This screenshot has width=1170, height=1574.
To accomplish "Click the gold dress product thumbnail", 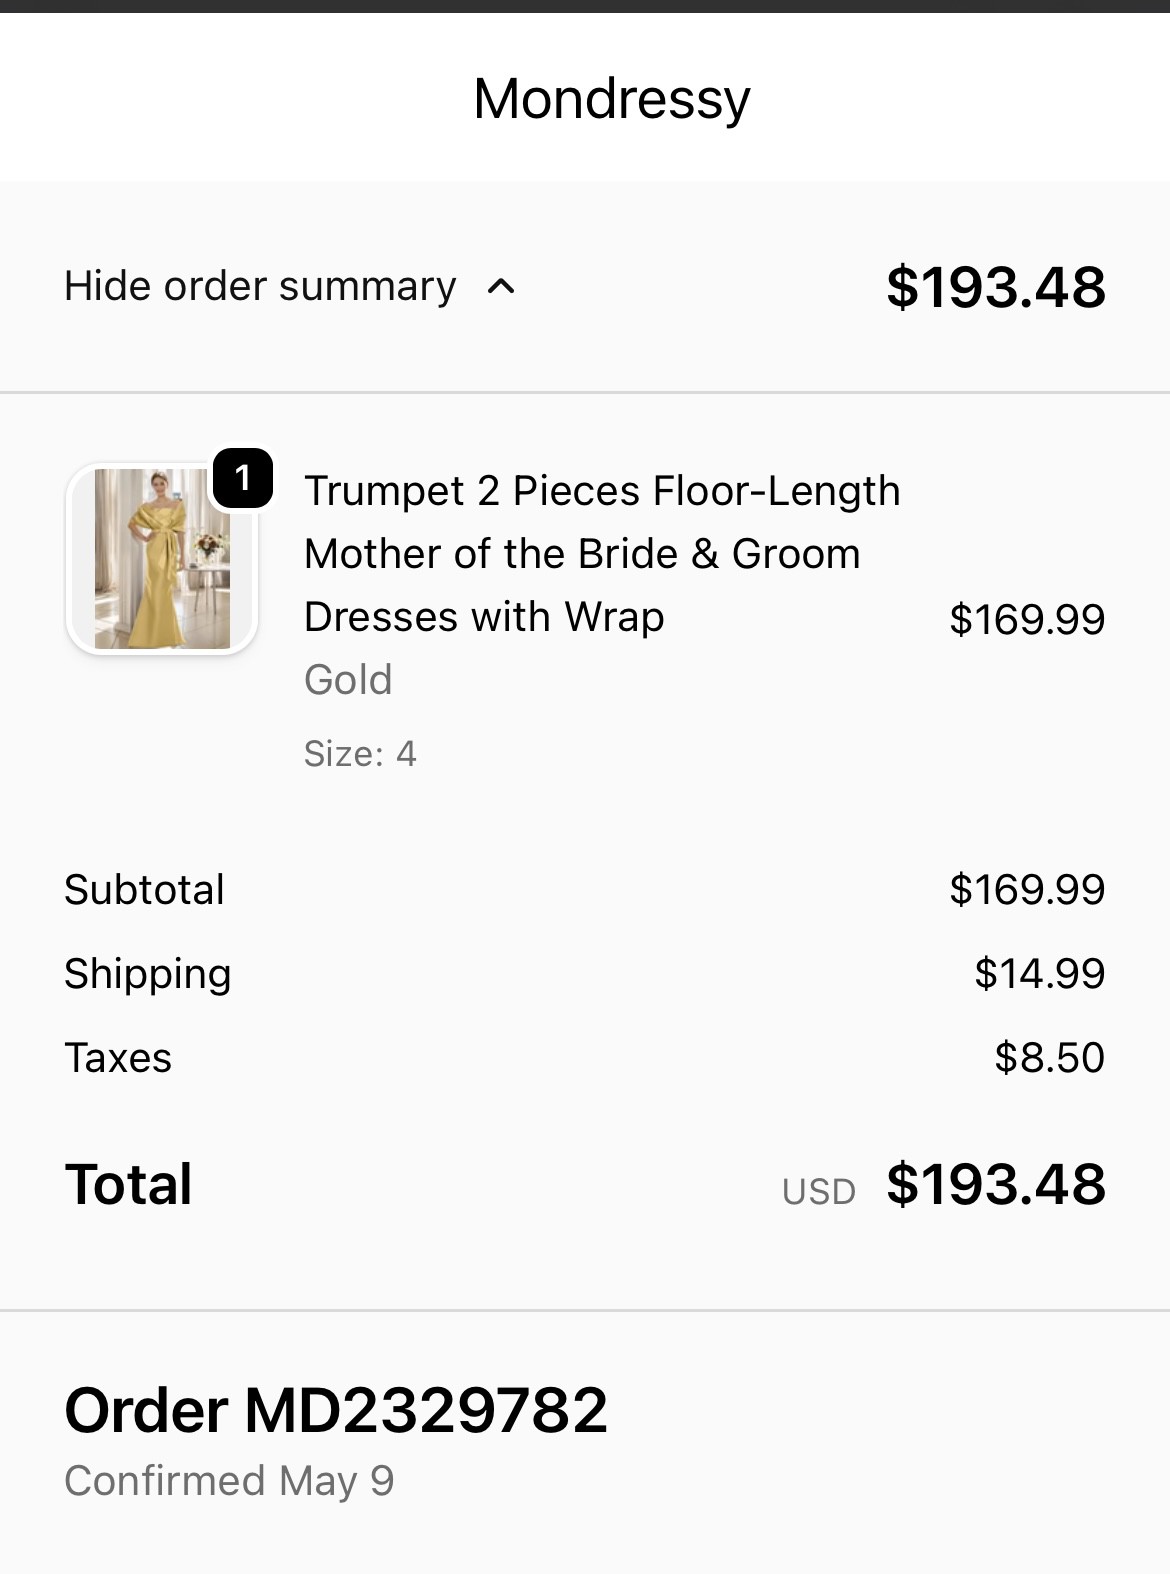I will coord(162,559).
